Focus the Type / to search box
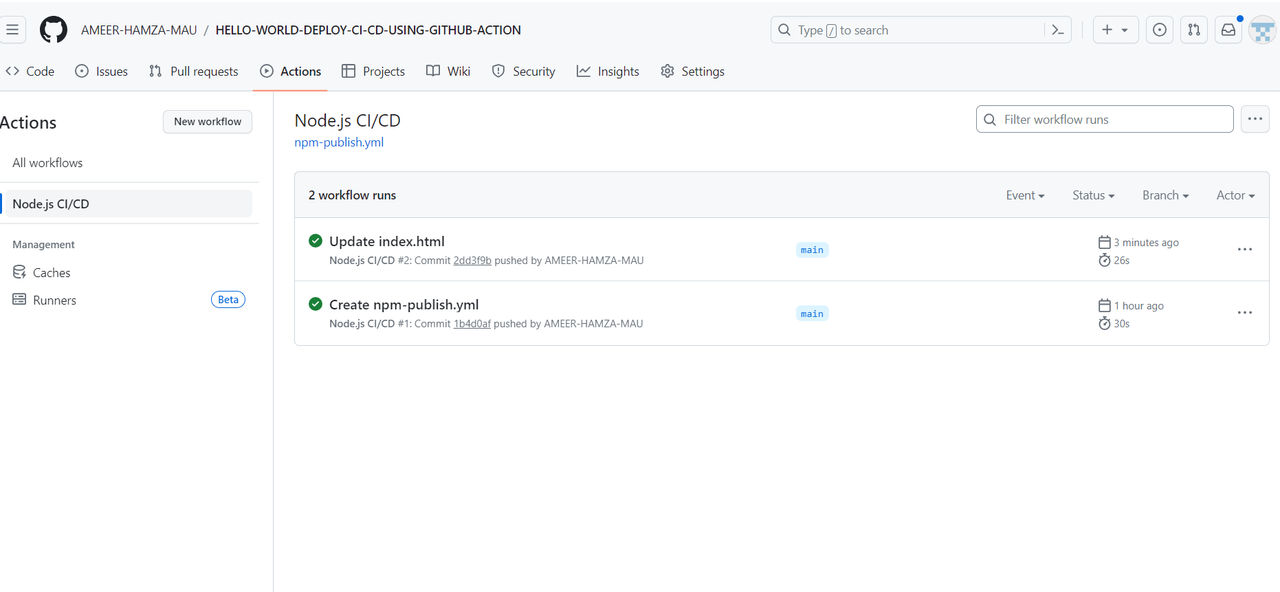 921,30
